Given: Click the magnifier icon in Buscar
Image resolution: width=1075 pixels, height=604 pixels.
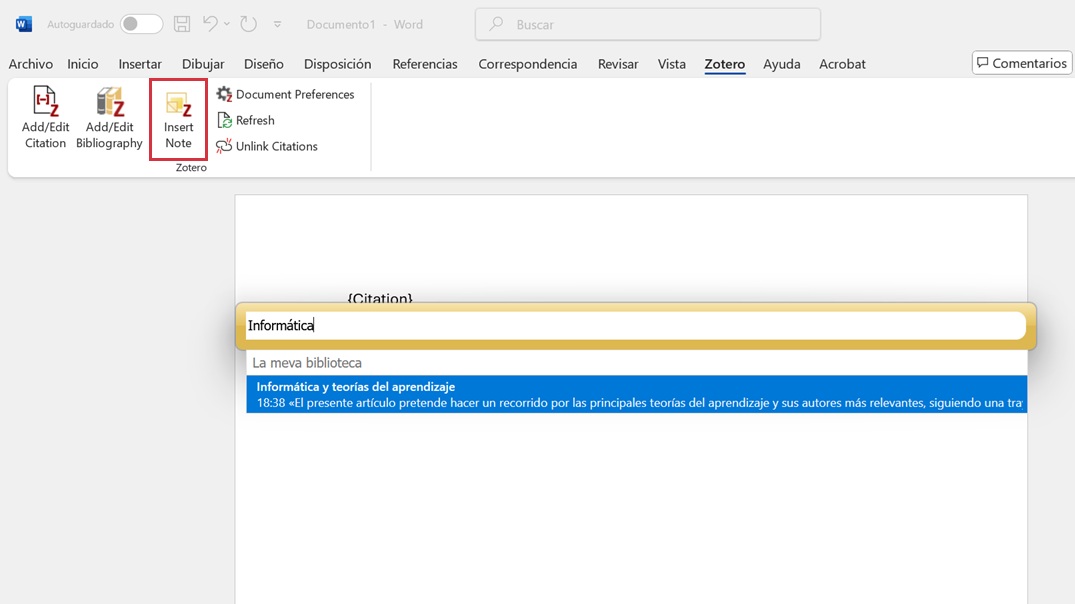Looking at the screenshot, I should point(496,24).
